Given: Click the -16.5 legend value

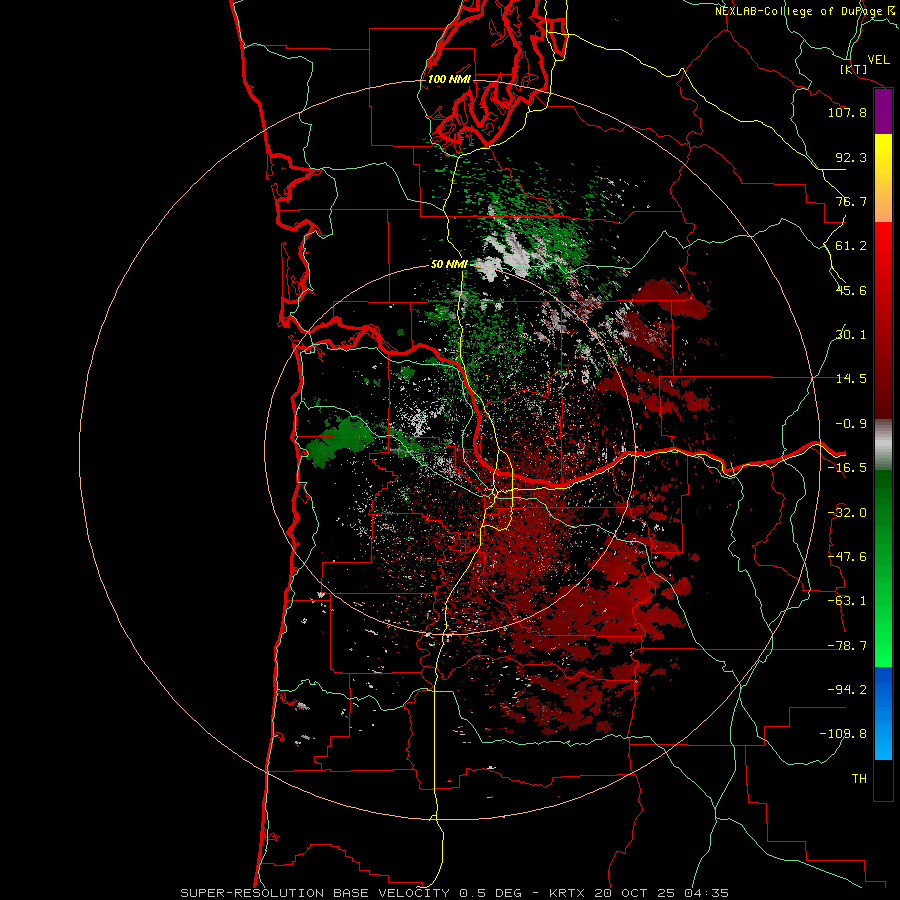Looking at the screenshot, I should coord(847,468).
